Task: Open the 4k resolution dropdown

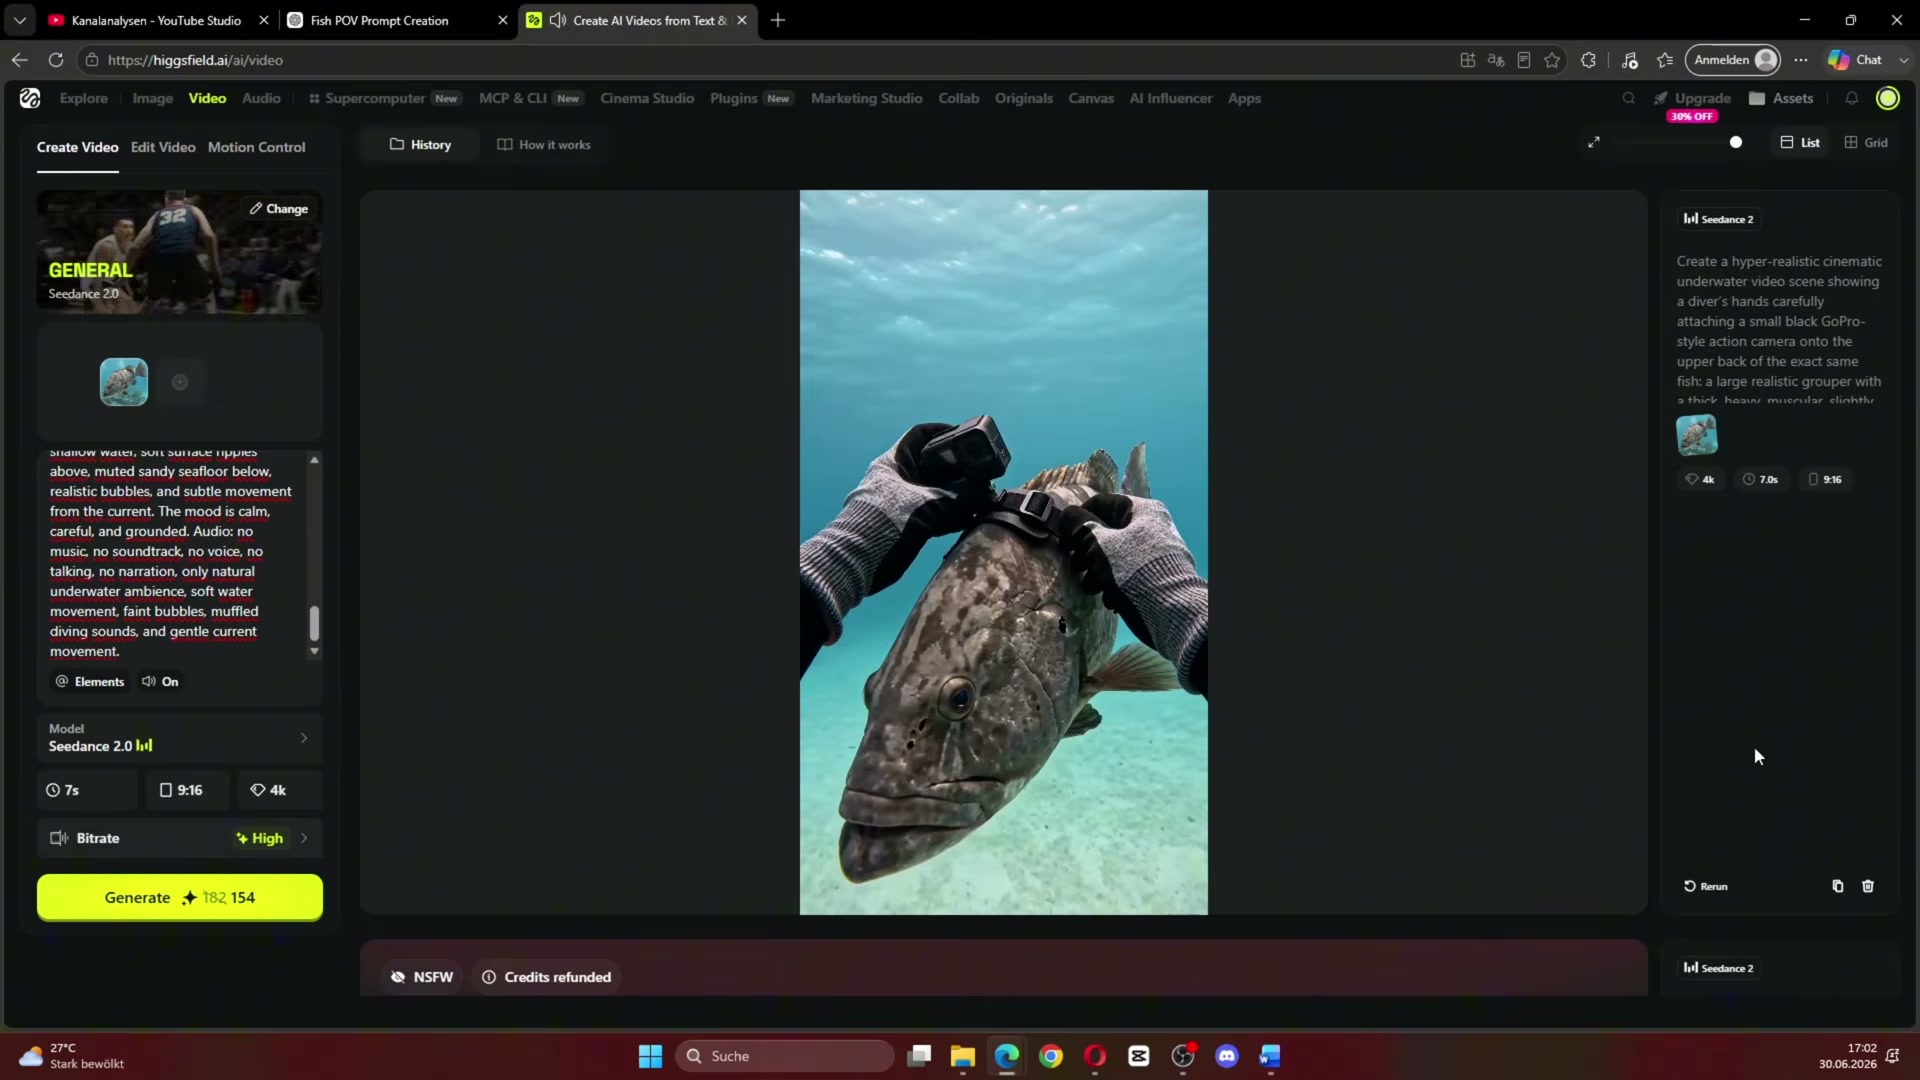Action: click(280, 790)
